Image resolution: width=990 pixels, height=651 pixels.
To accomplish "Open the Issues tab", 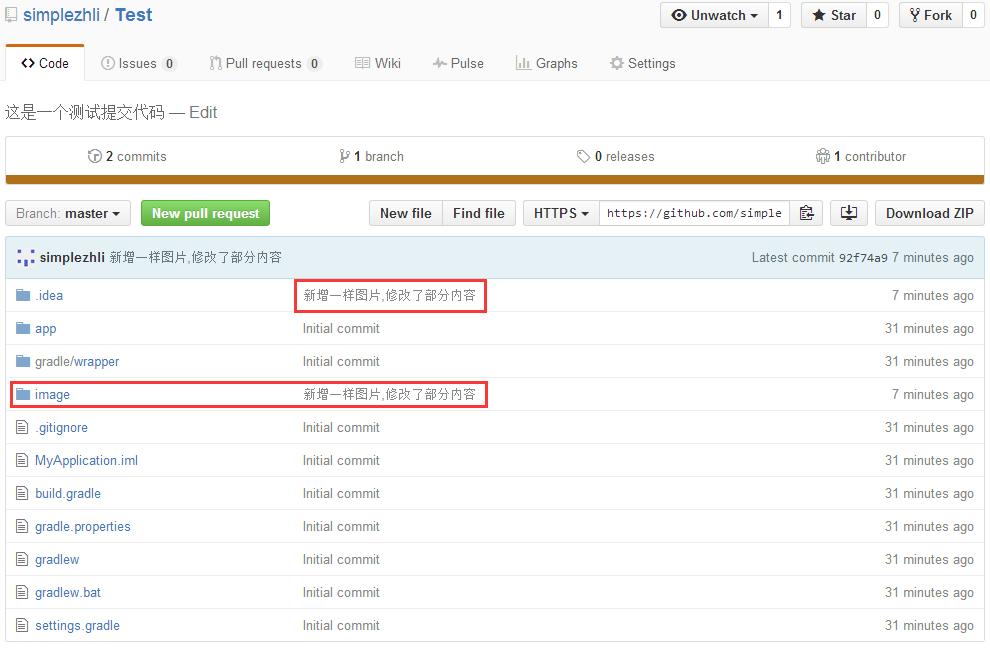I will [138, 63].
